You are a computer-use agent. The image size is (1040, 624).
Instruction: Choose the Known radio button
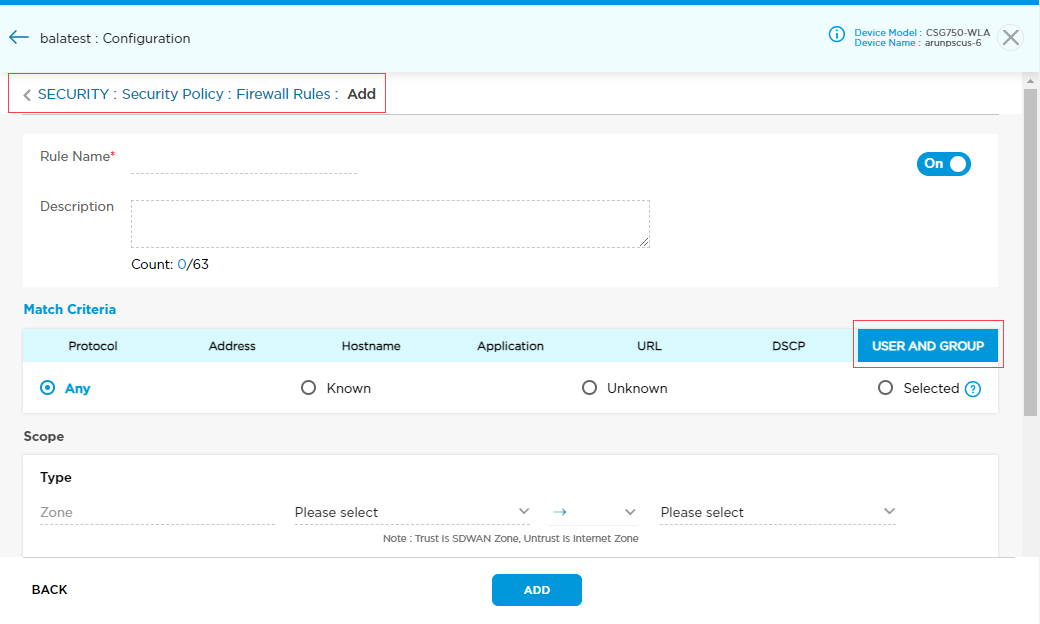point(309,388)
